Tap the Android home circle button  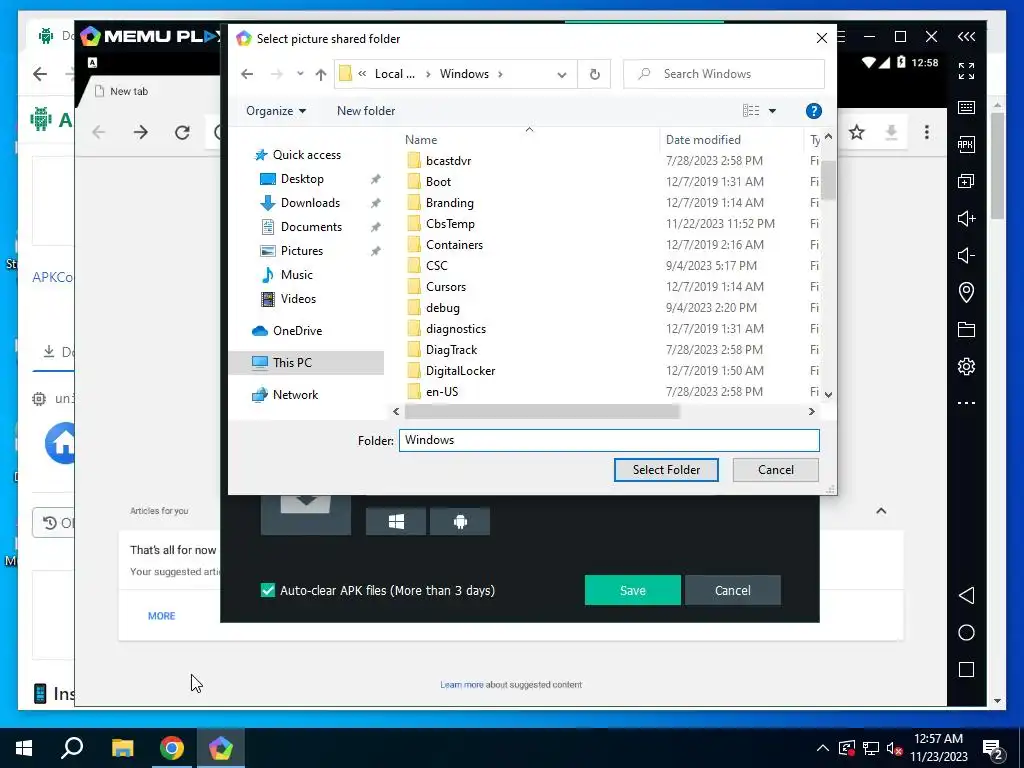tap(966, 632)
